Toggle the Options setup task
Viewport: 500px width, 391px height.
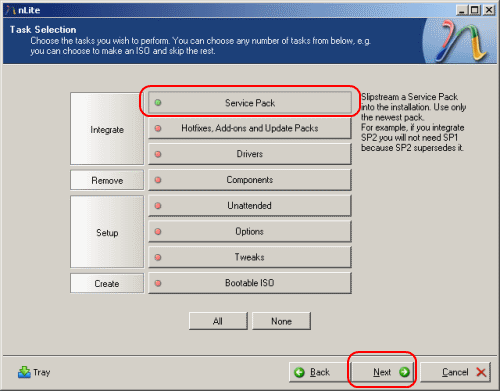250,231
